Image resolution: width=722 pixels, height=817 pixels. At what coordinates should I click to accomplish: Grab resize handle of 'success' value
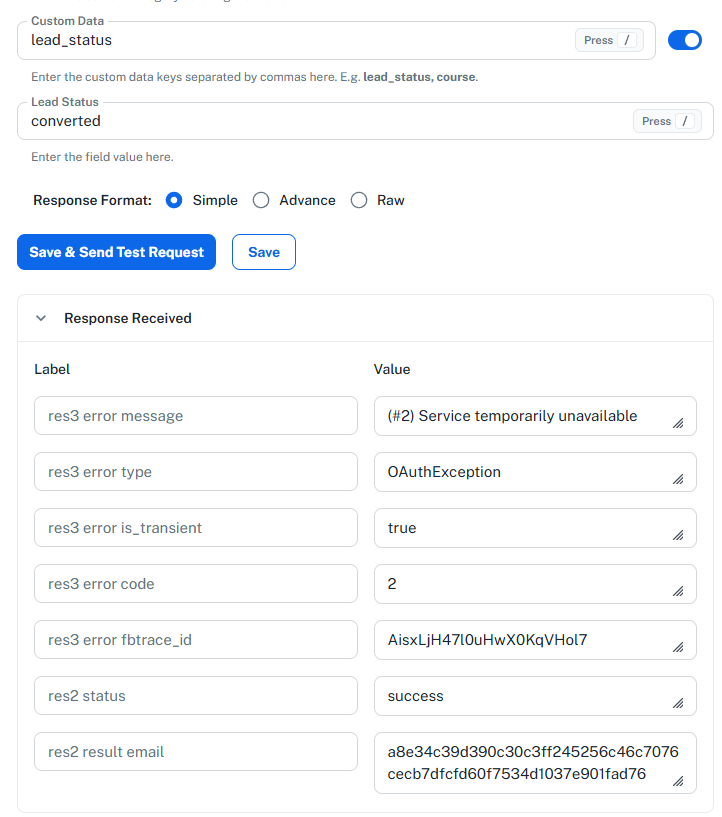pyautogui.click(x=678, y=703)
